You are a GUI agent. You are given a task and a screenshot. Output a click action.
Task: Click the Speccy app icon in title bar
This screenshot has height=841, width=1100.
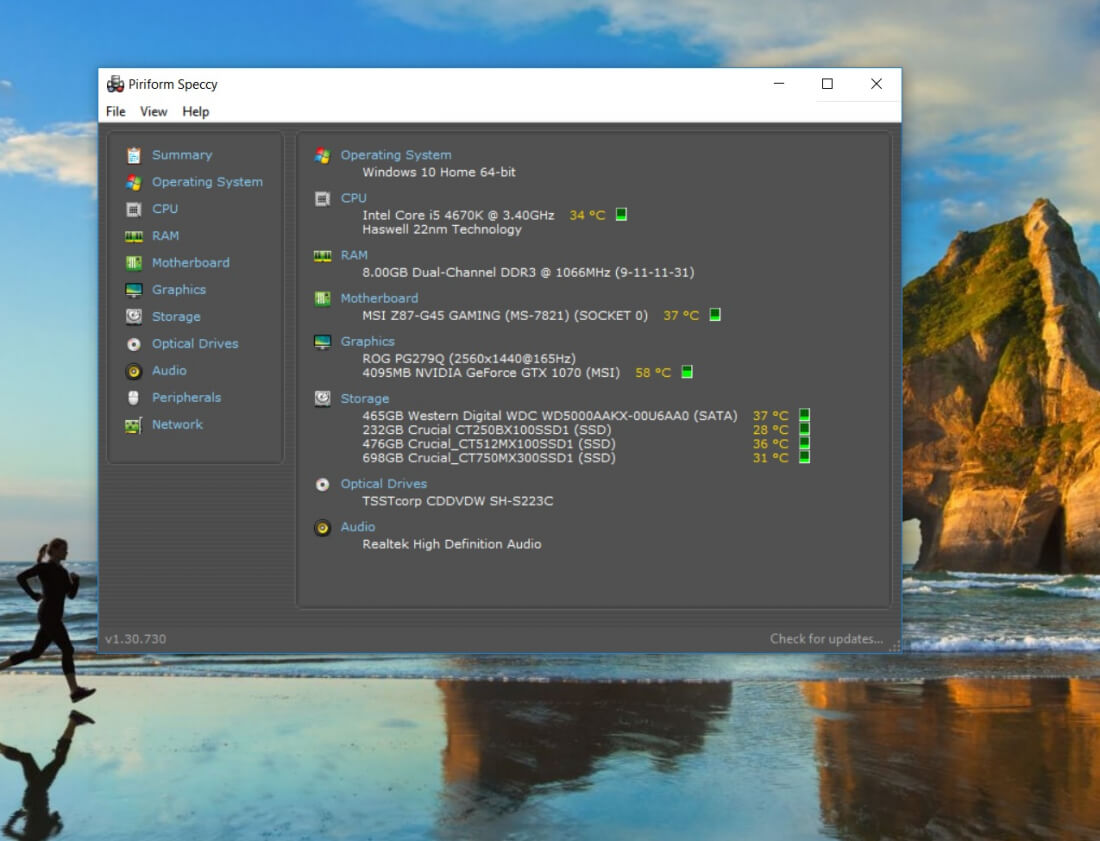[x=115, y=84]
